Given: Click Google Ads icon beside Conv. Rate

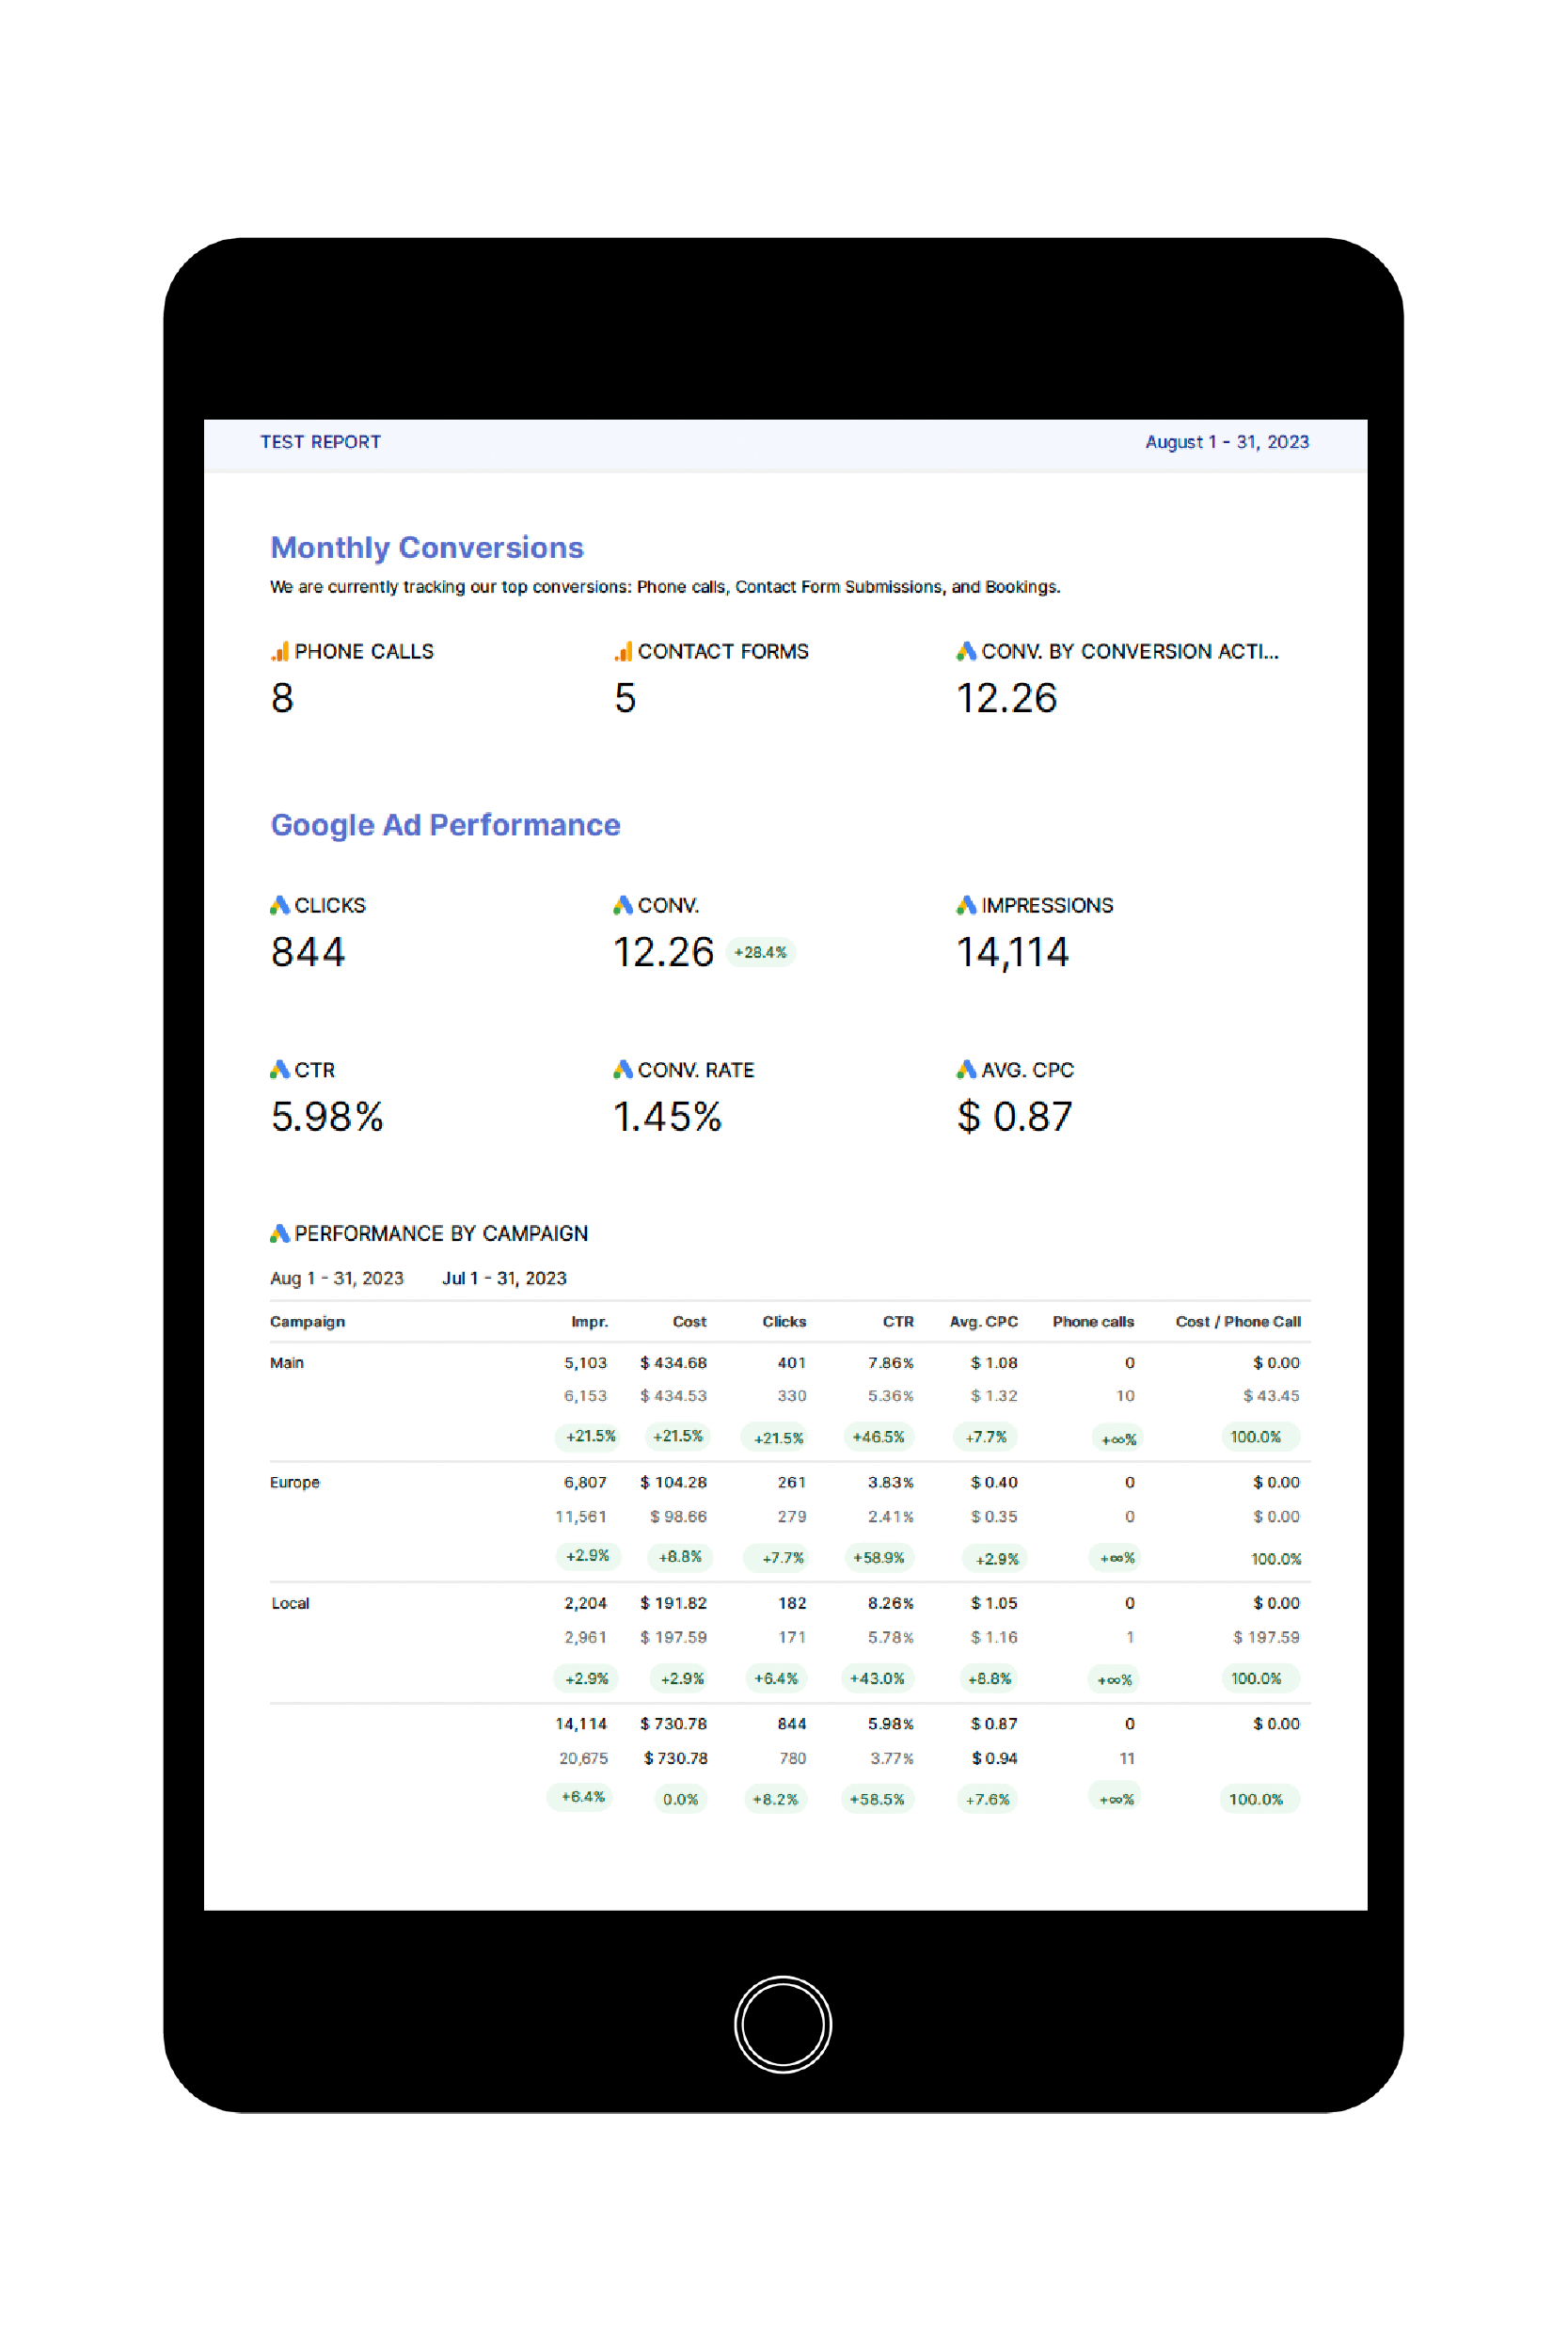Looking at the screenshot, I should pyautogui.click(x=623, y=1070).
